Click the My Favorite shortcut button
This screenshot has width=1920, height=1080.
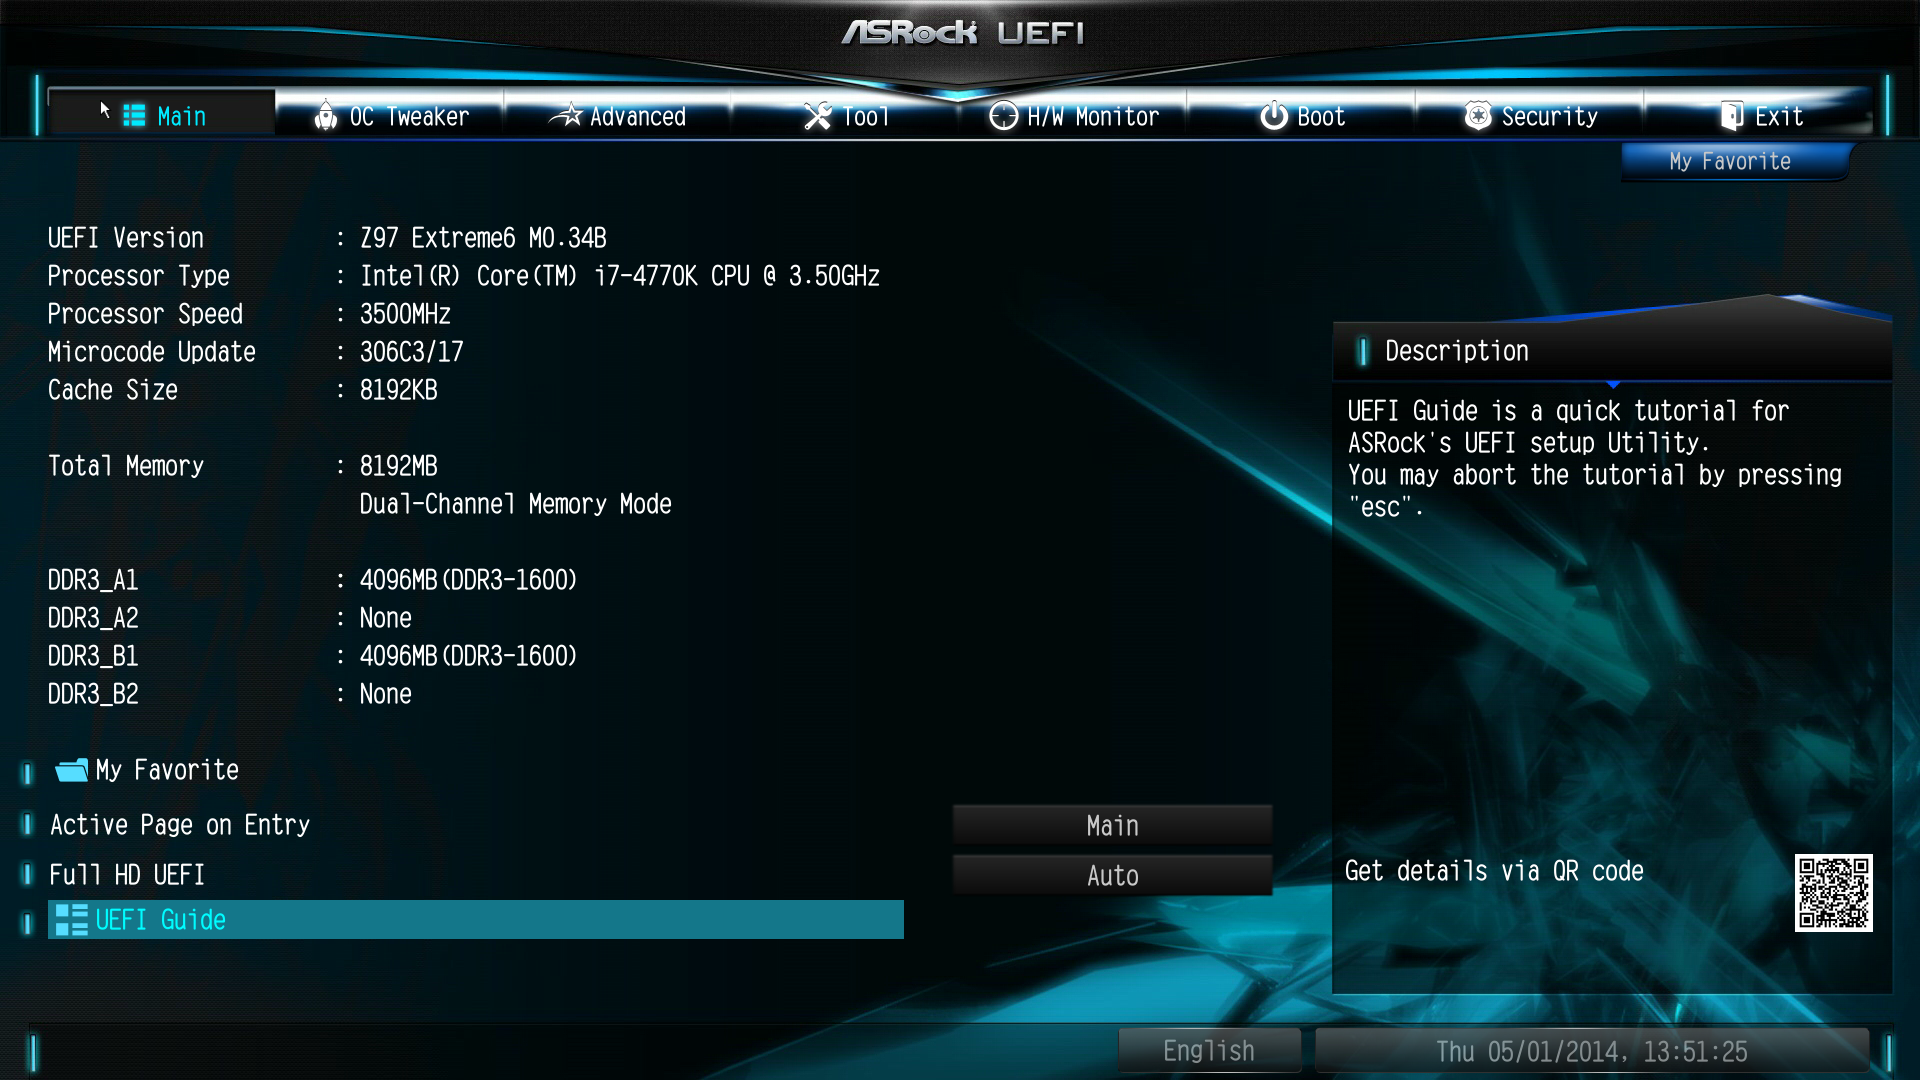click(x=1730, y=160)
